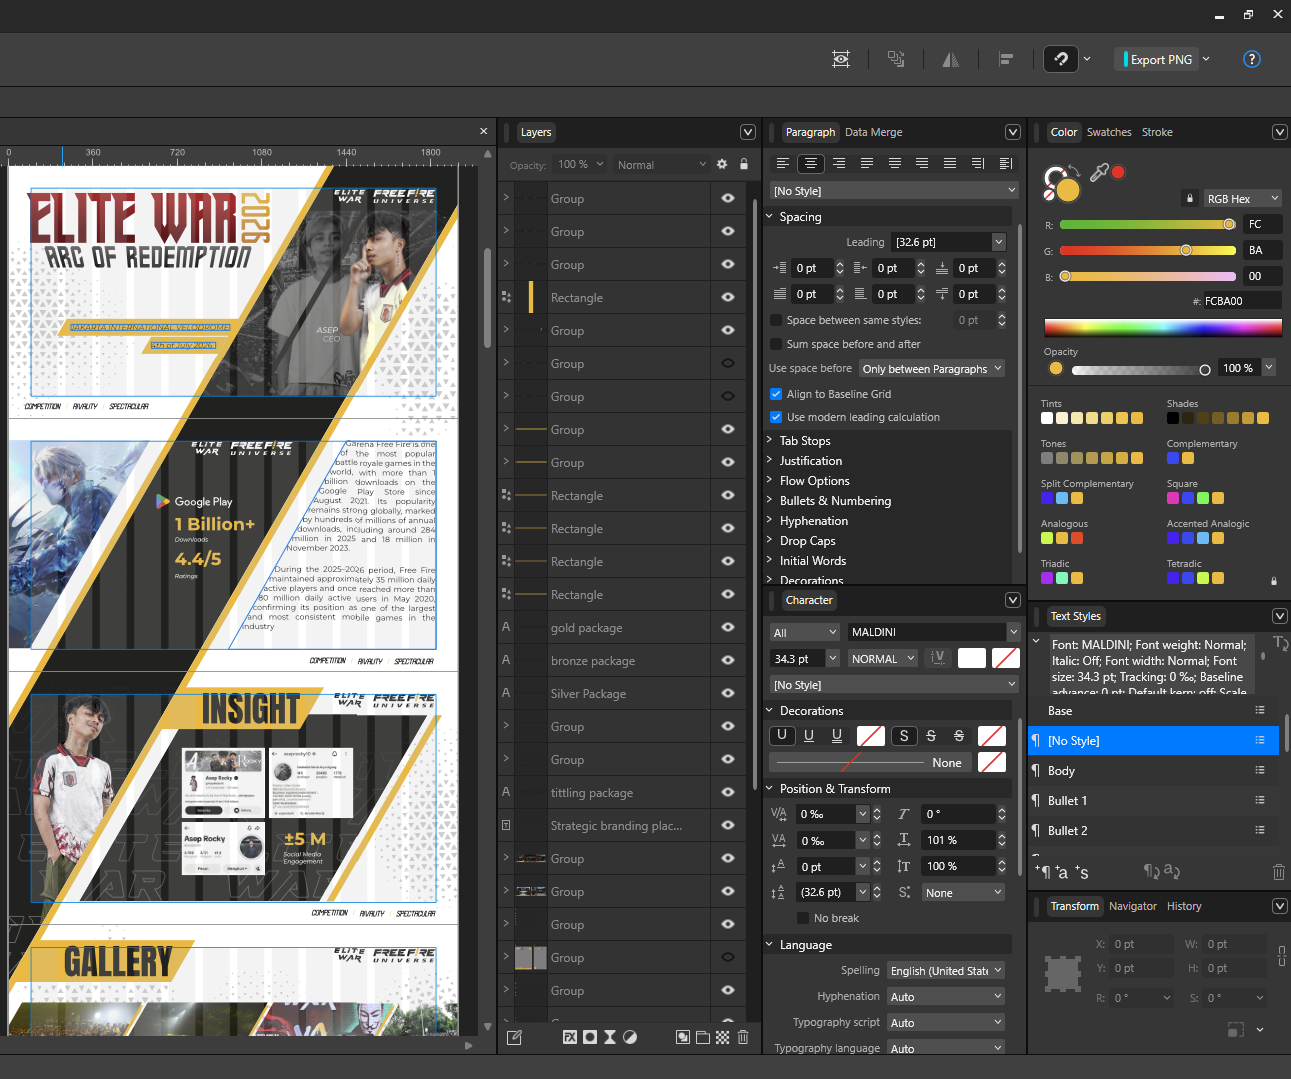Open 'Only between Paragraphs' dropdown
The height and width of the screenshot is (1079, 1291).
[932, 369]
